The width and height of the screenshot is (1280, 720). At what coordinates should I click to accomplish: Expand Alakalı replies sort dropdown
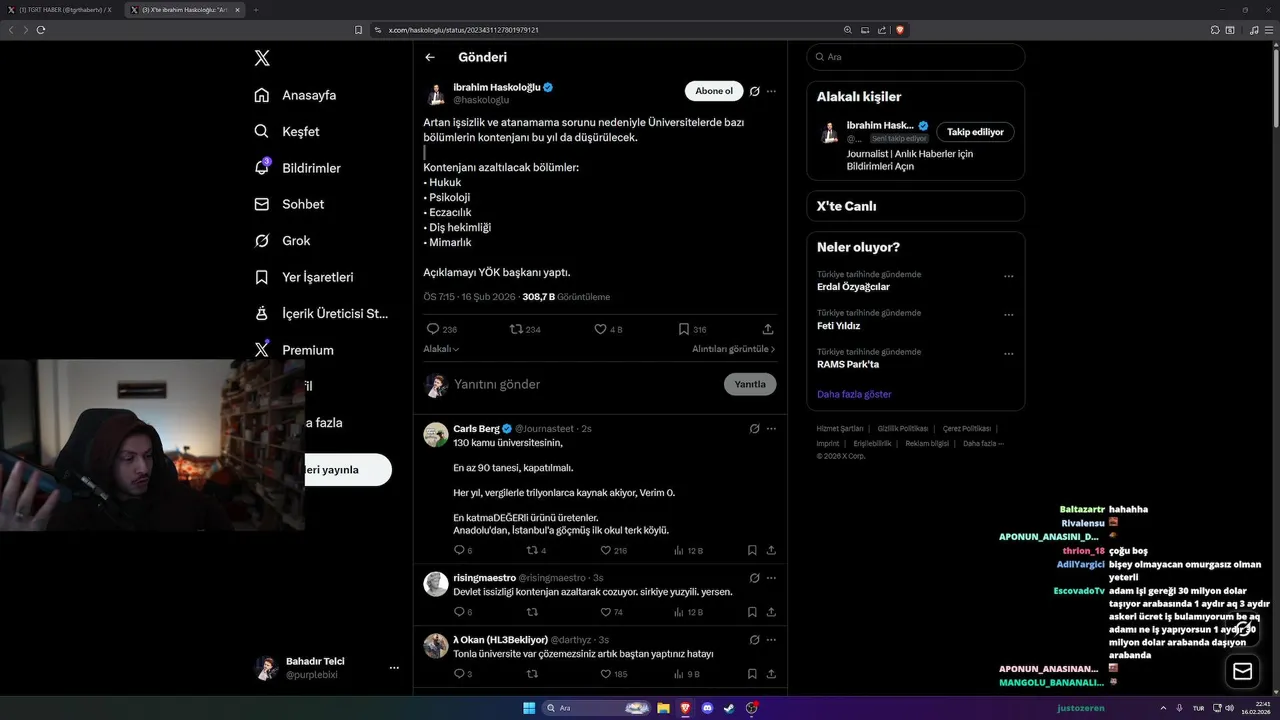[x=441, y=349]
